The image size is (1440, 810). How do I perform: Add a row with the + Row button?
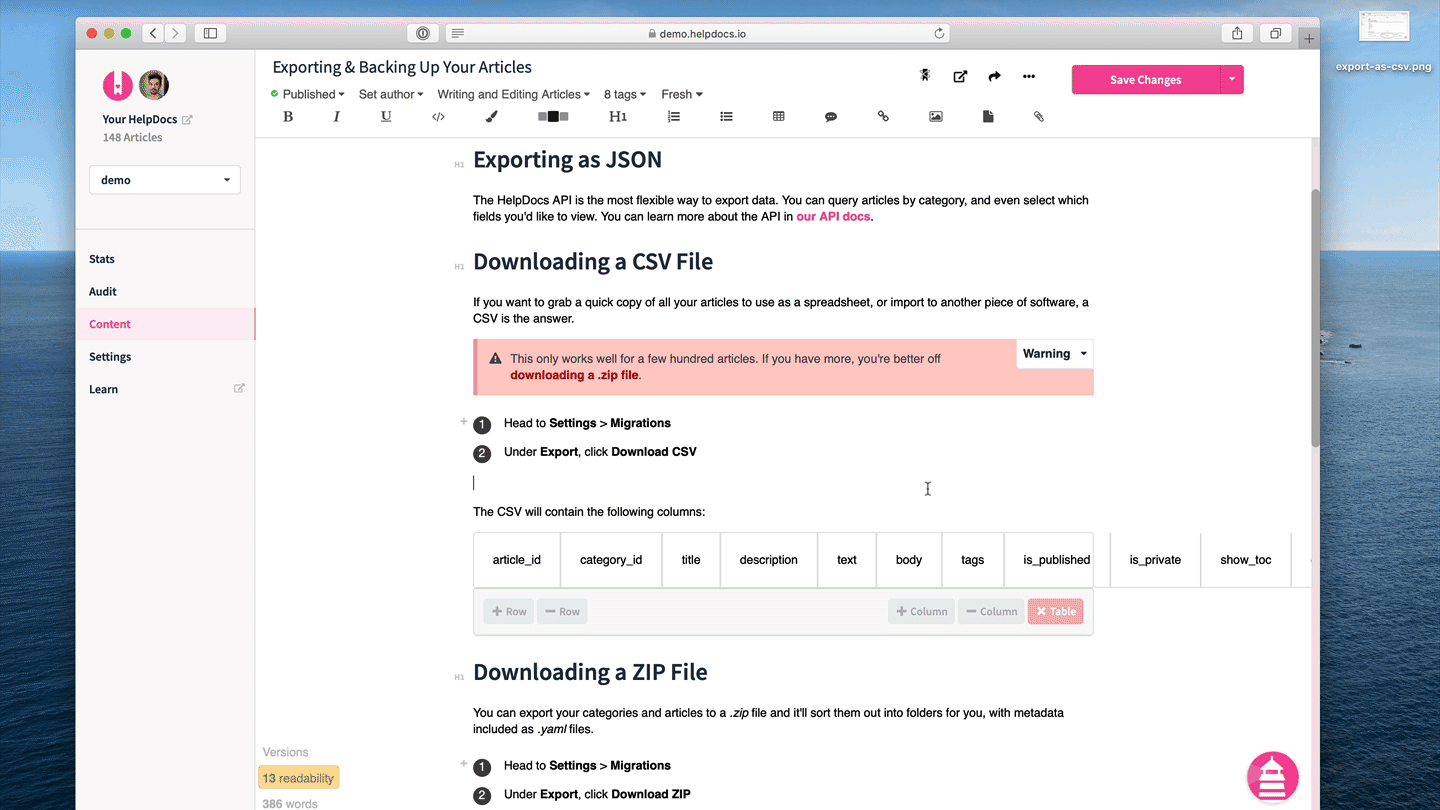coord(508,611)
